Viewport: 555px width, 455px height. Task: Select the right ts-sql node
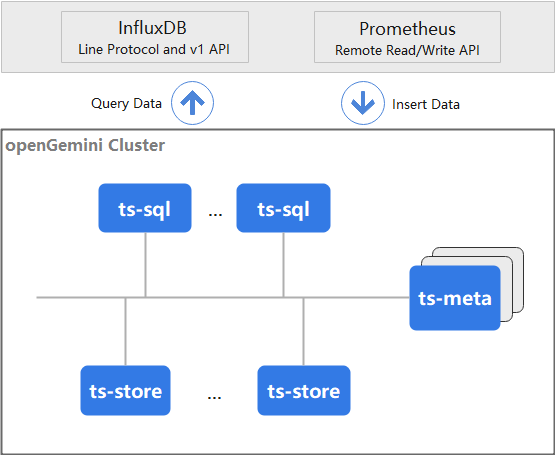284,208
